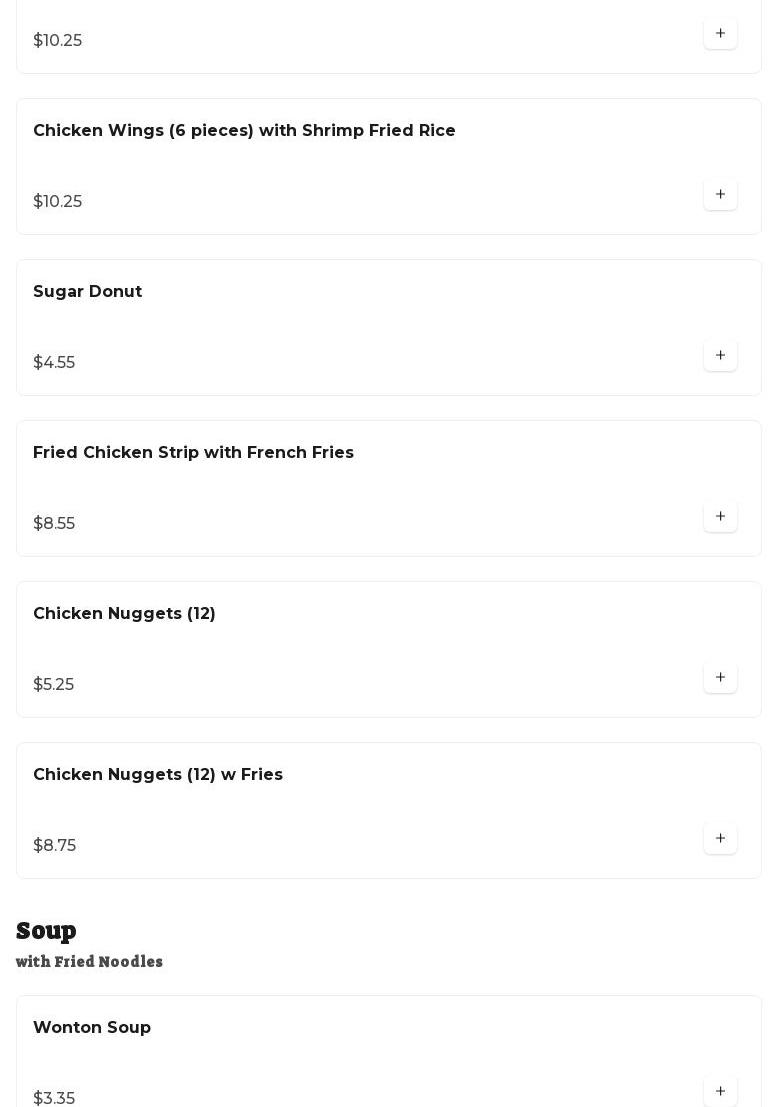This screenshot has height=1107, width=778.
Task: Select Fried Chicken Strip with French Fries title
Action: (x=193, y=453)
